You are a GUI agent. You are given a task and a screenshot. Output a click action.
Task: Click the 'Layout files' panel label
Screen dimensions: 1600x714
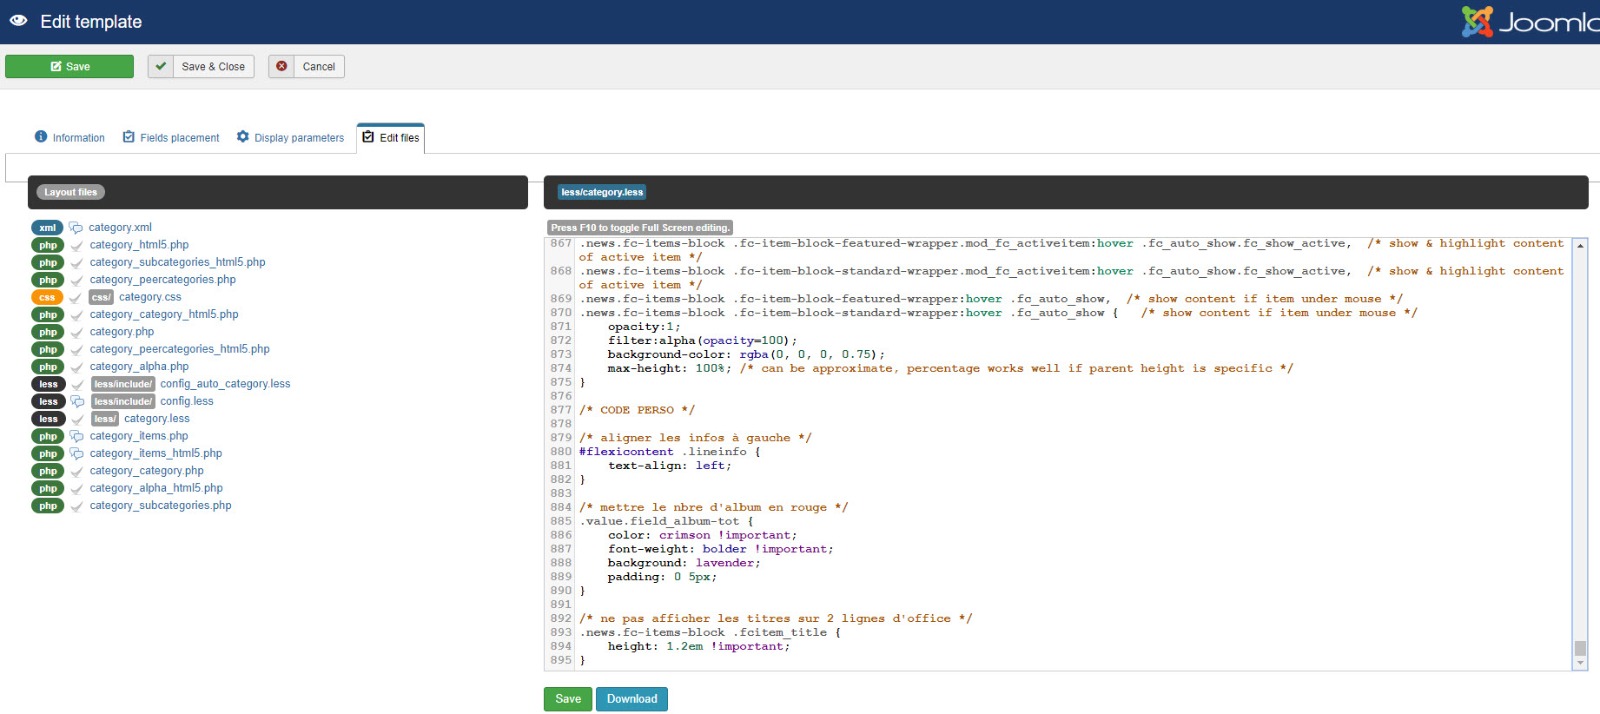point(71,192)
